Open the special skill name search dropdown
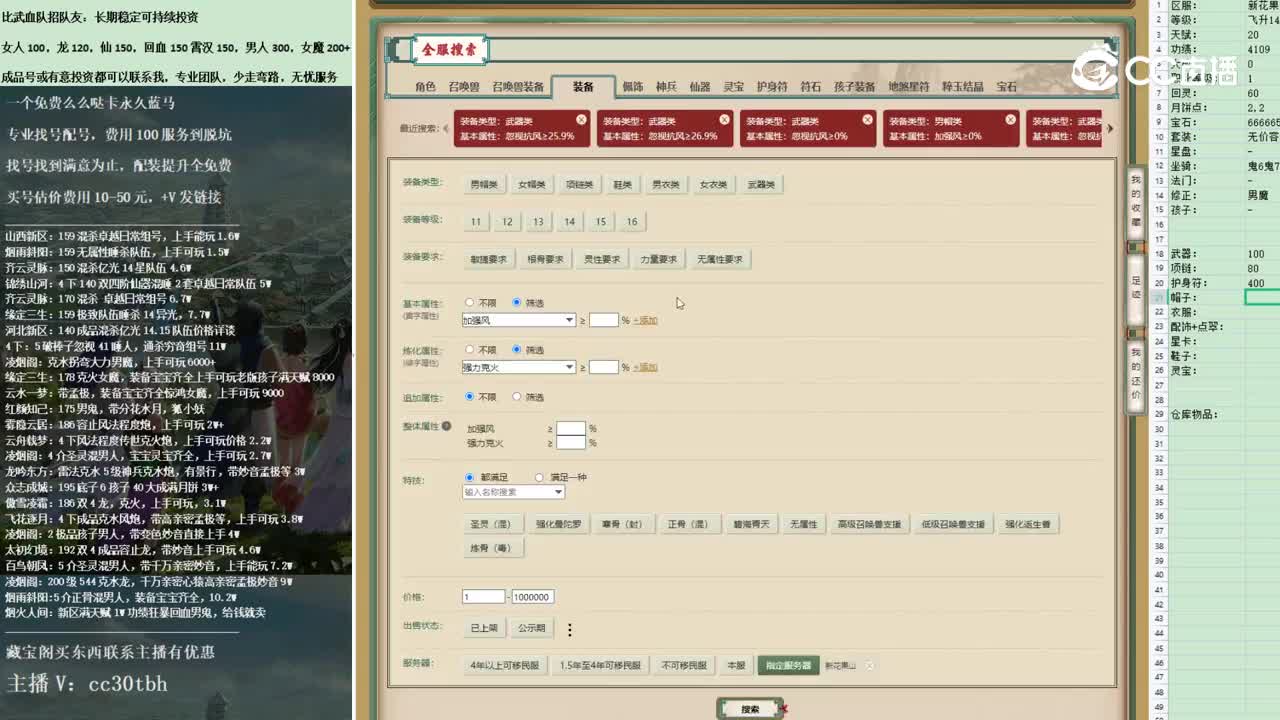 [x=513, y=491]
